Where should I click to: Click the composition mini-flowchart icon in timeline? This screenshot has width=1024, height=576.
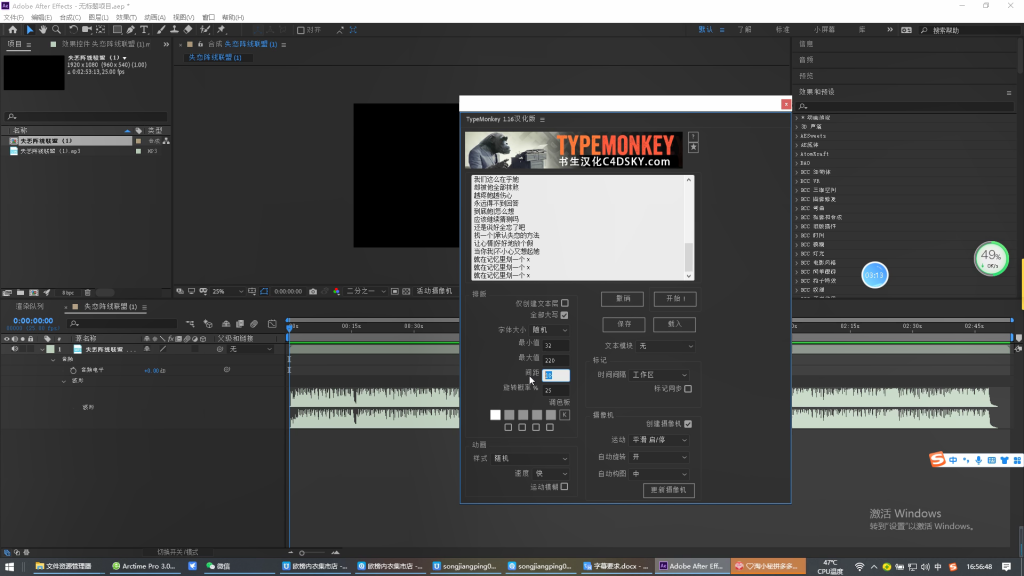pos(190,324)
